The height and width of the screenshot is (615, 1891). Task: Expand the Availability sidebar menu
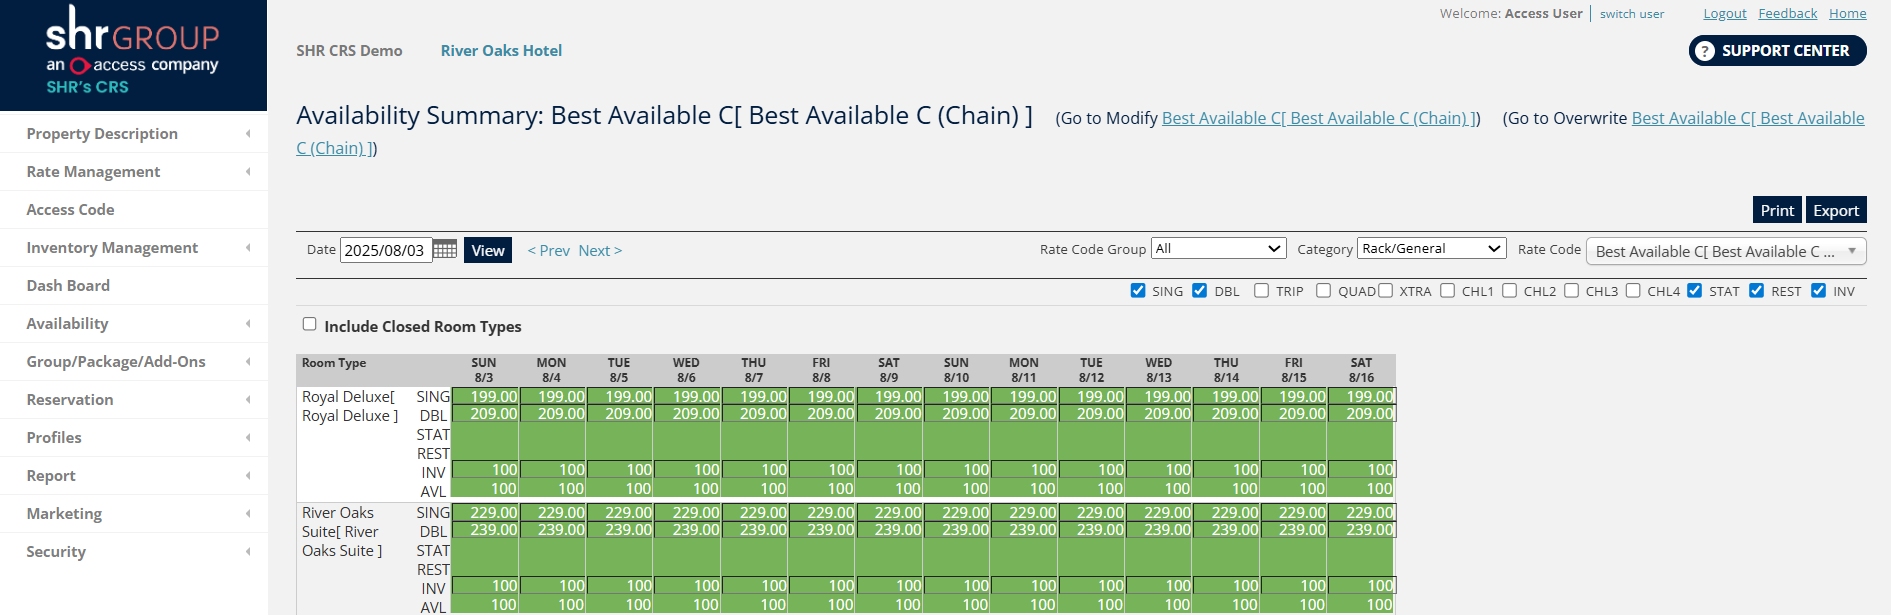[x=134, y=324]
